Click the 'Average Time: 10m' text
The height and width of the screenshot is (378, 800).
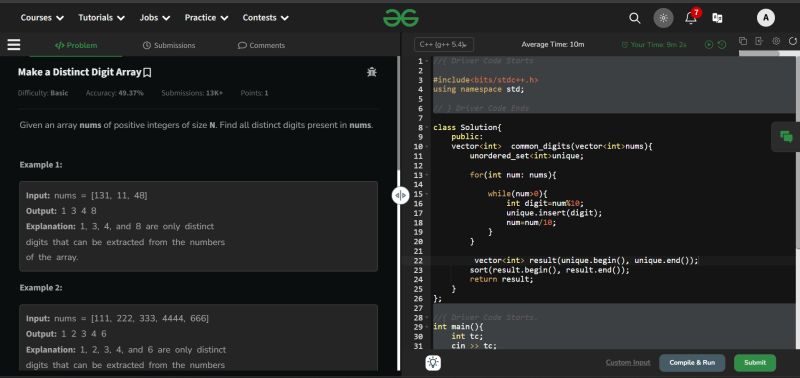coord(553,45)
